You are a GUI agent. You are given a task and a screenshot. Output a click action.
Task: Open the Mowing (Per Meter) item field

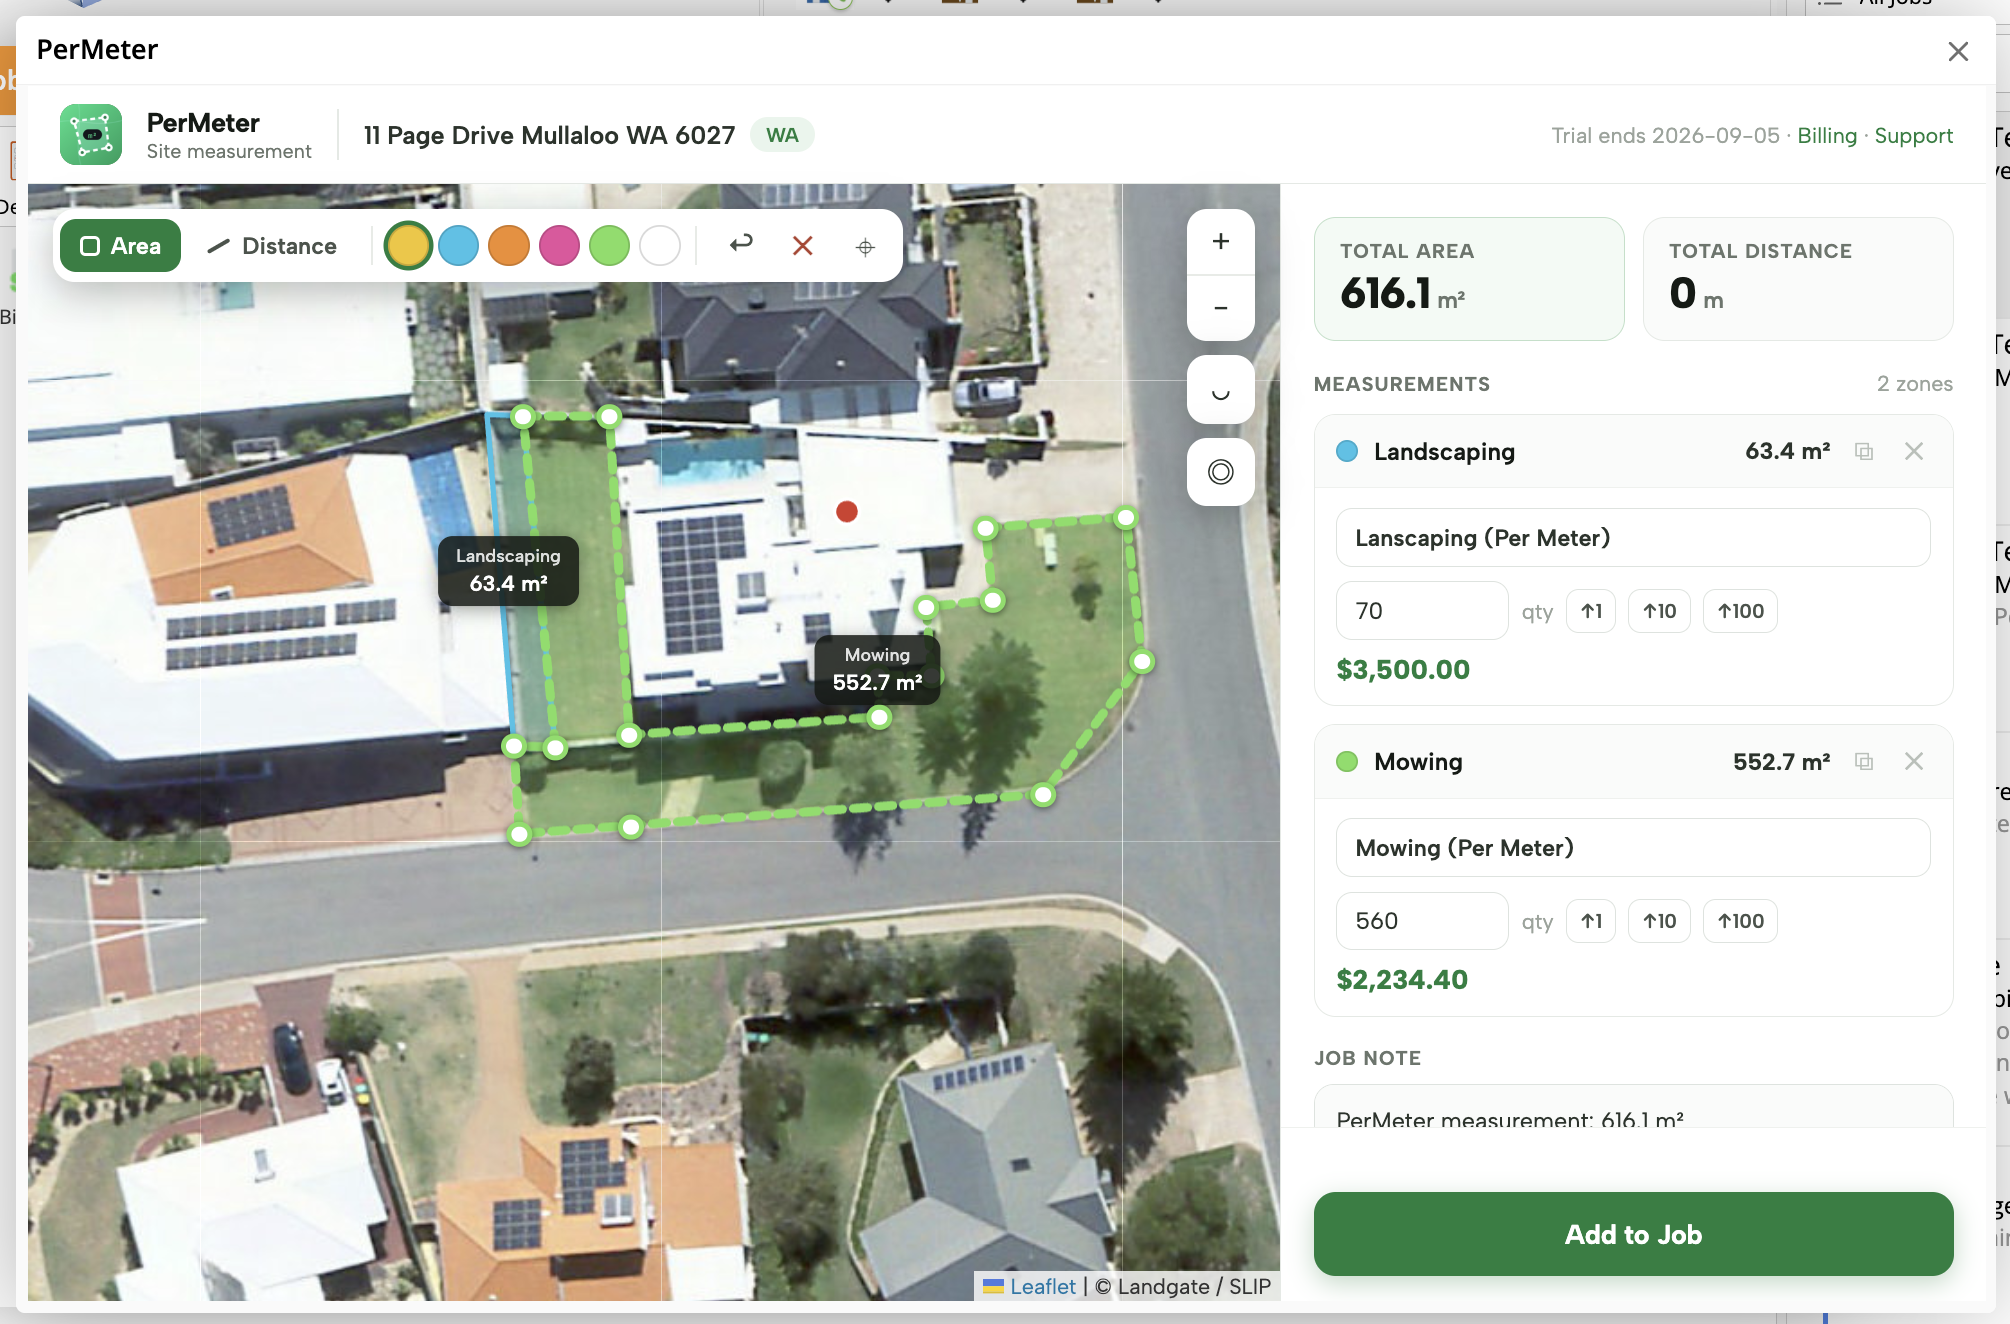(1633, 848)
